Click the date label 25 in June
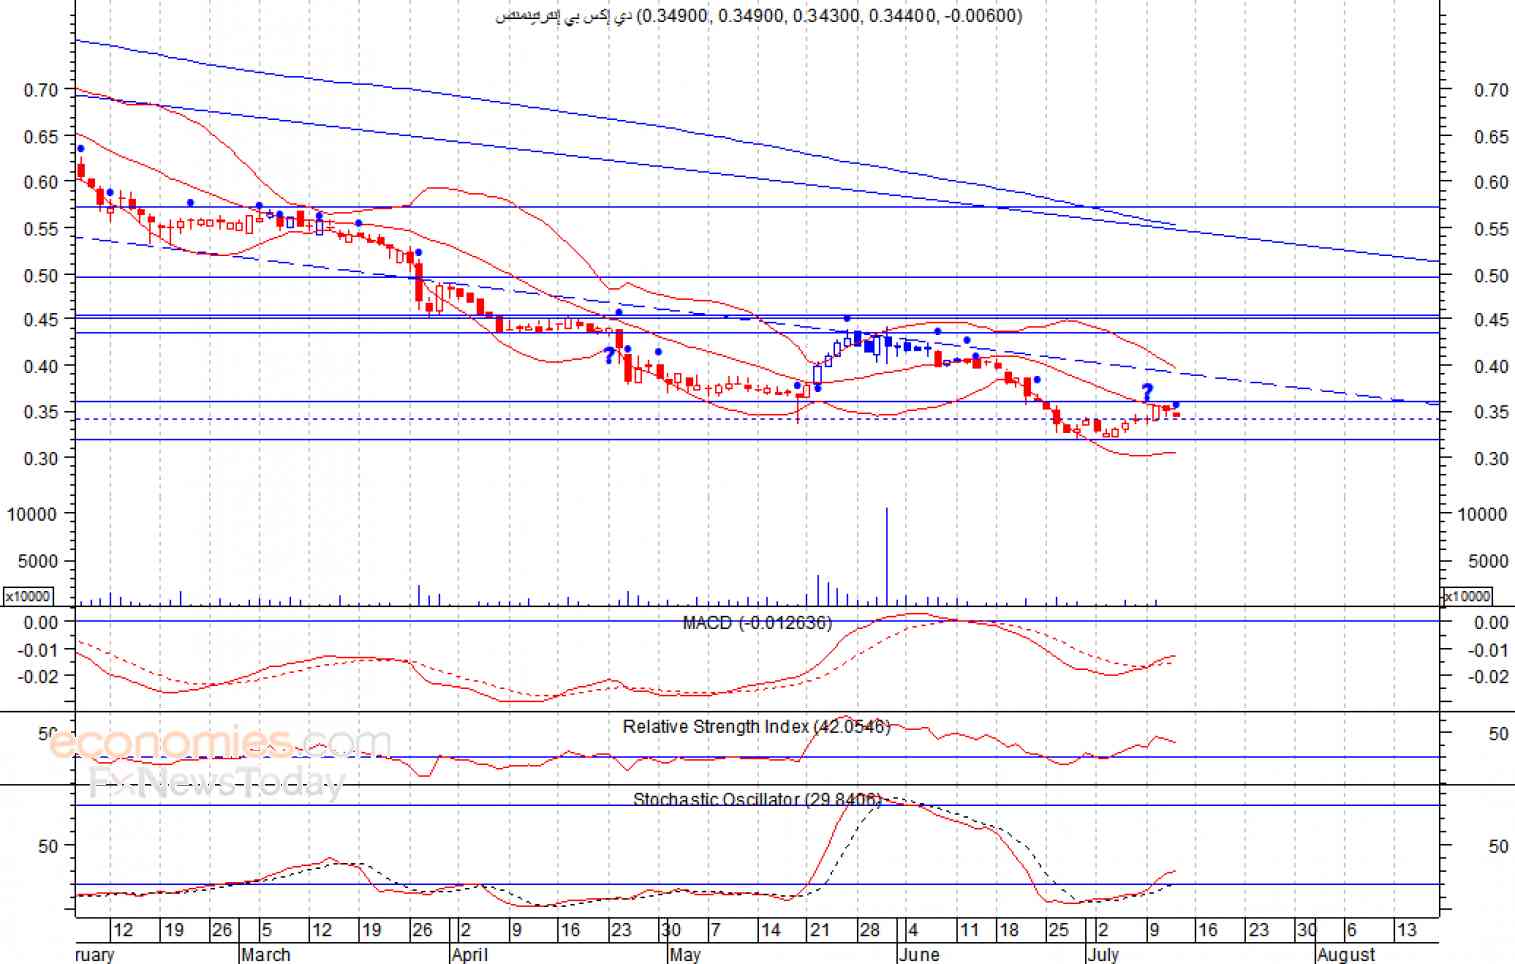This screenshot has width=1515, height=964. point(1058,930)
